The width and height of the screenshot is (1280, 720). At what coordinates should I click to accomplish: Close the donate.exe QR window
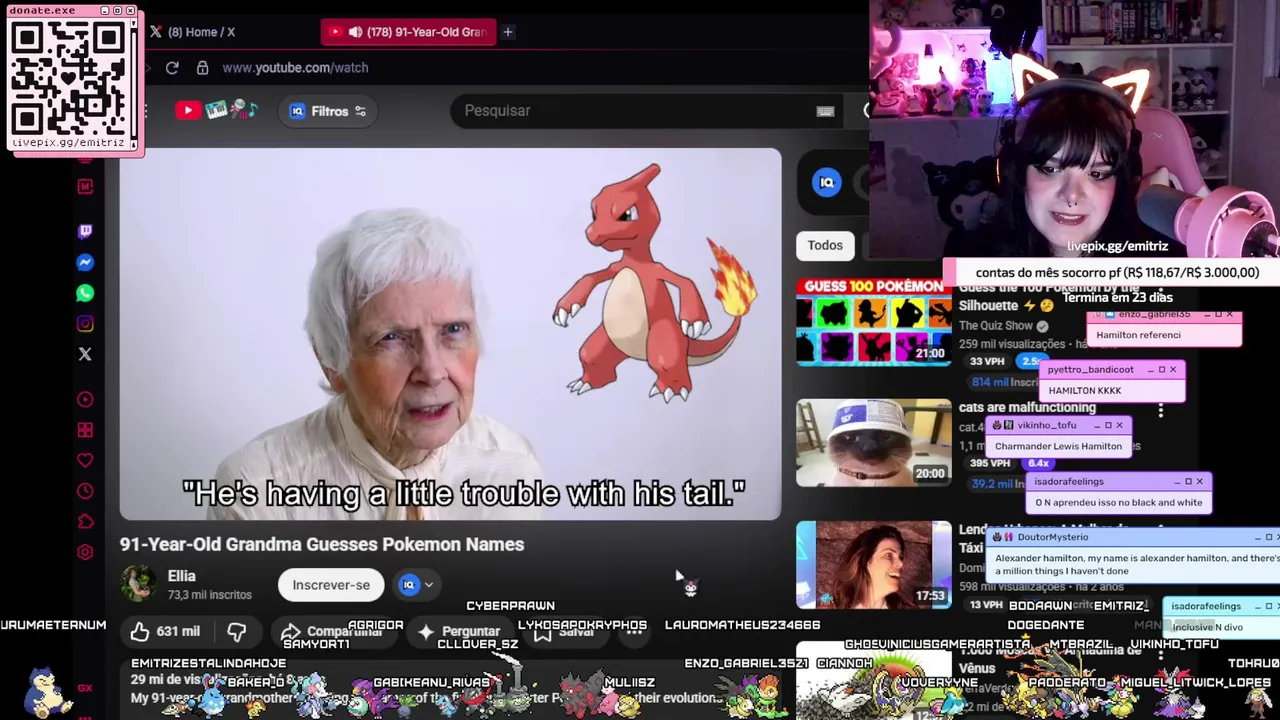pos(130,11)
